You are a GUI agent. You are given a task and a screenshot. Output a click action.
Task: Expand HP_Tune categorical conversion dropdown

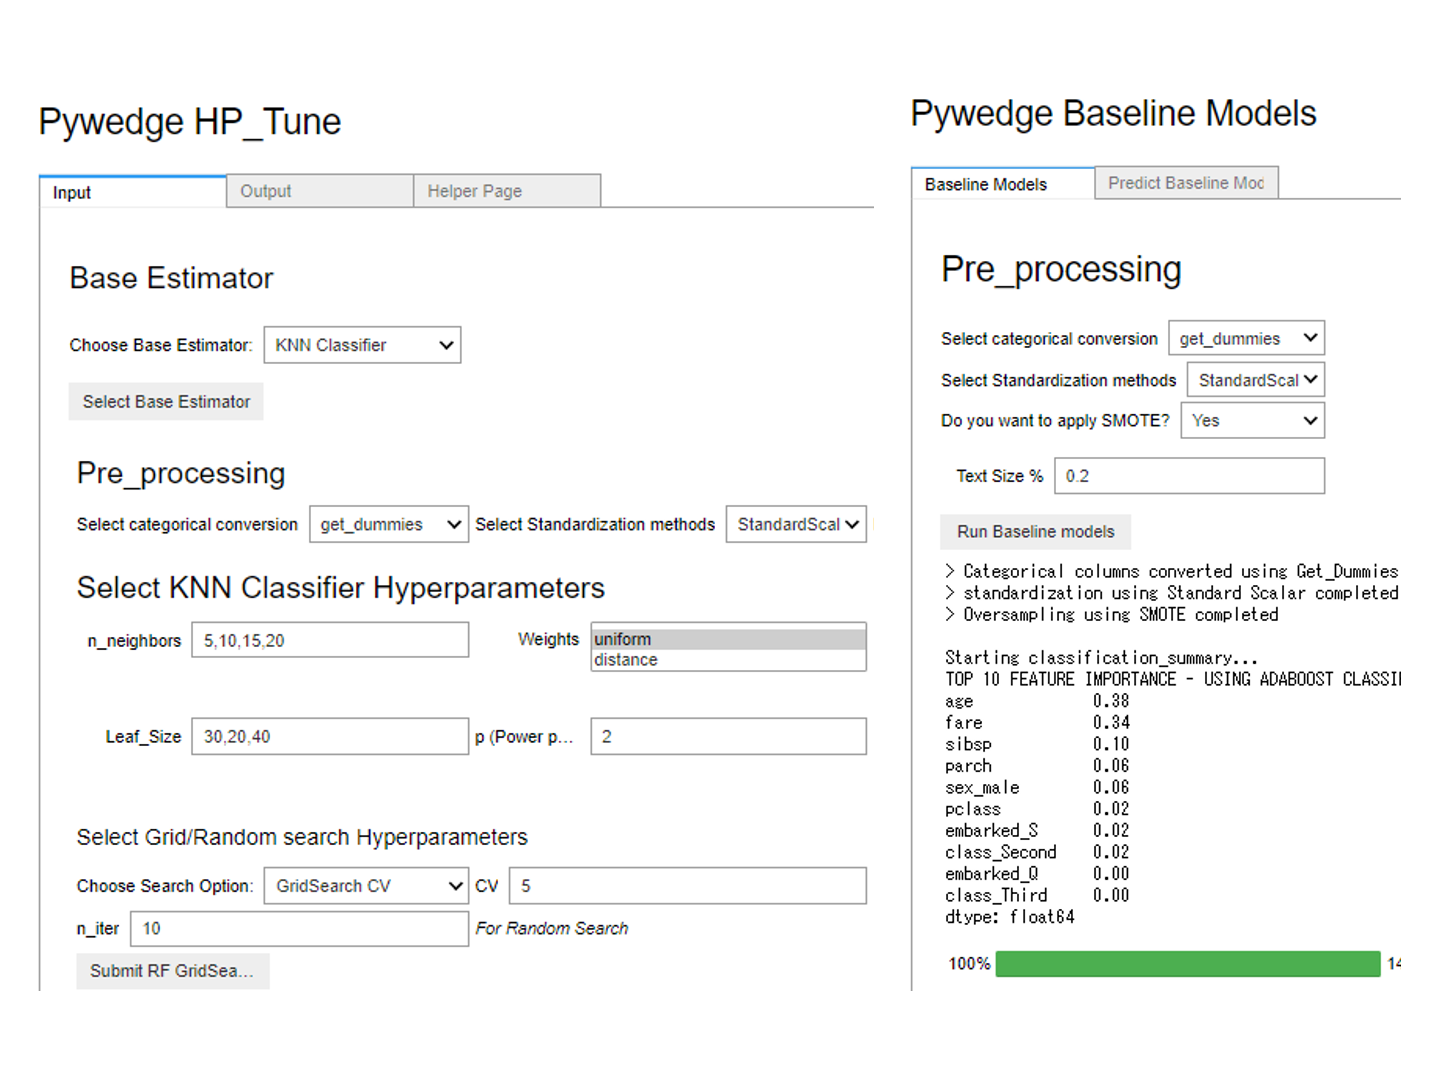coord(388,525)
